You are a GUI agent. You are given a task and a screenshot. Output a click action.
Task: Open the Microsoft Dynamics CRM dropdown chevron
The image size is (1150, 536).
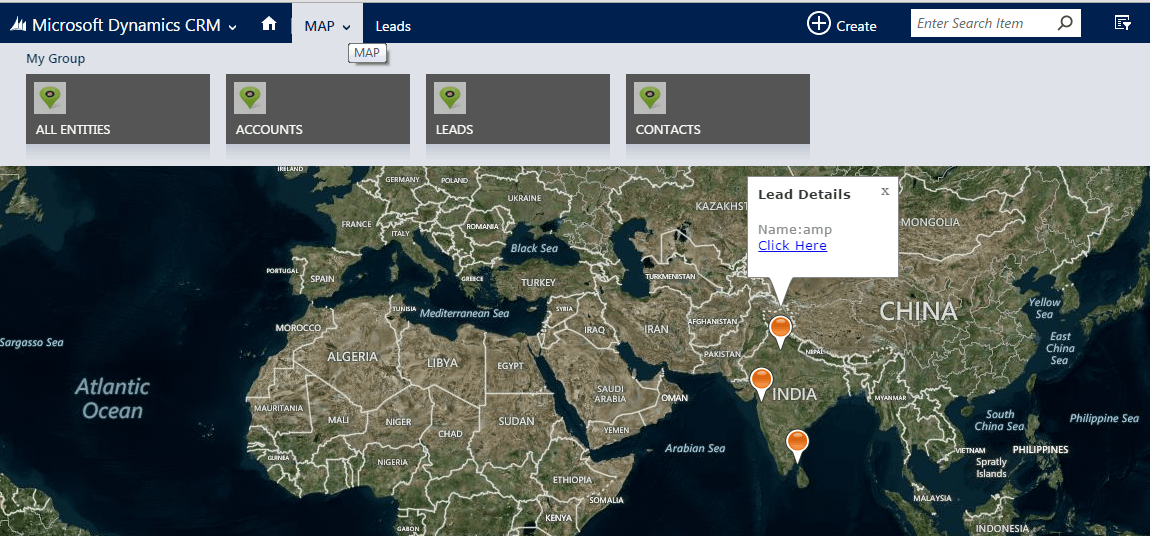pyautogui.click(x=232, y=28)
